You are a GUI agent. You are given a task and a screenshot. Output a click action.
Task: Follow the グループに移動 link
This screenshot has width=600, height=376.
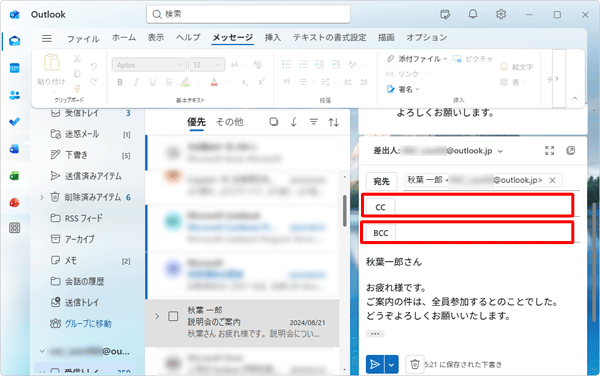(88, 324)
